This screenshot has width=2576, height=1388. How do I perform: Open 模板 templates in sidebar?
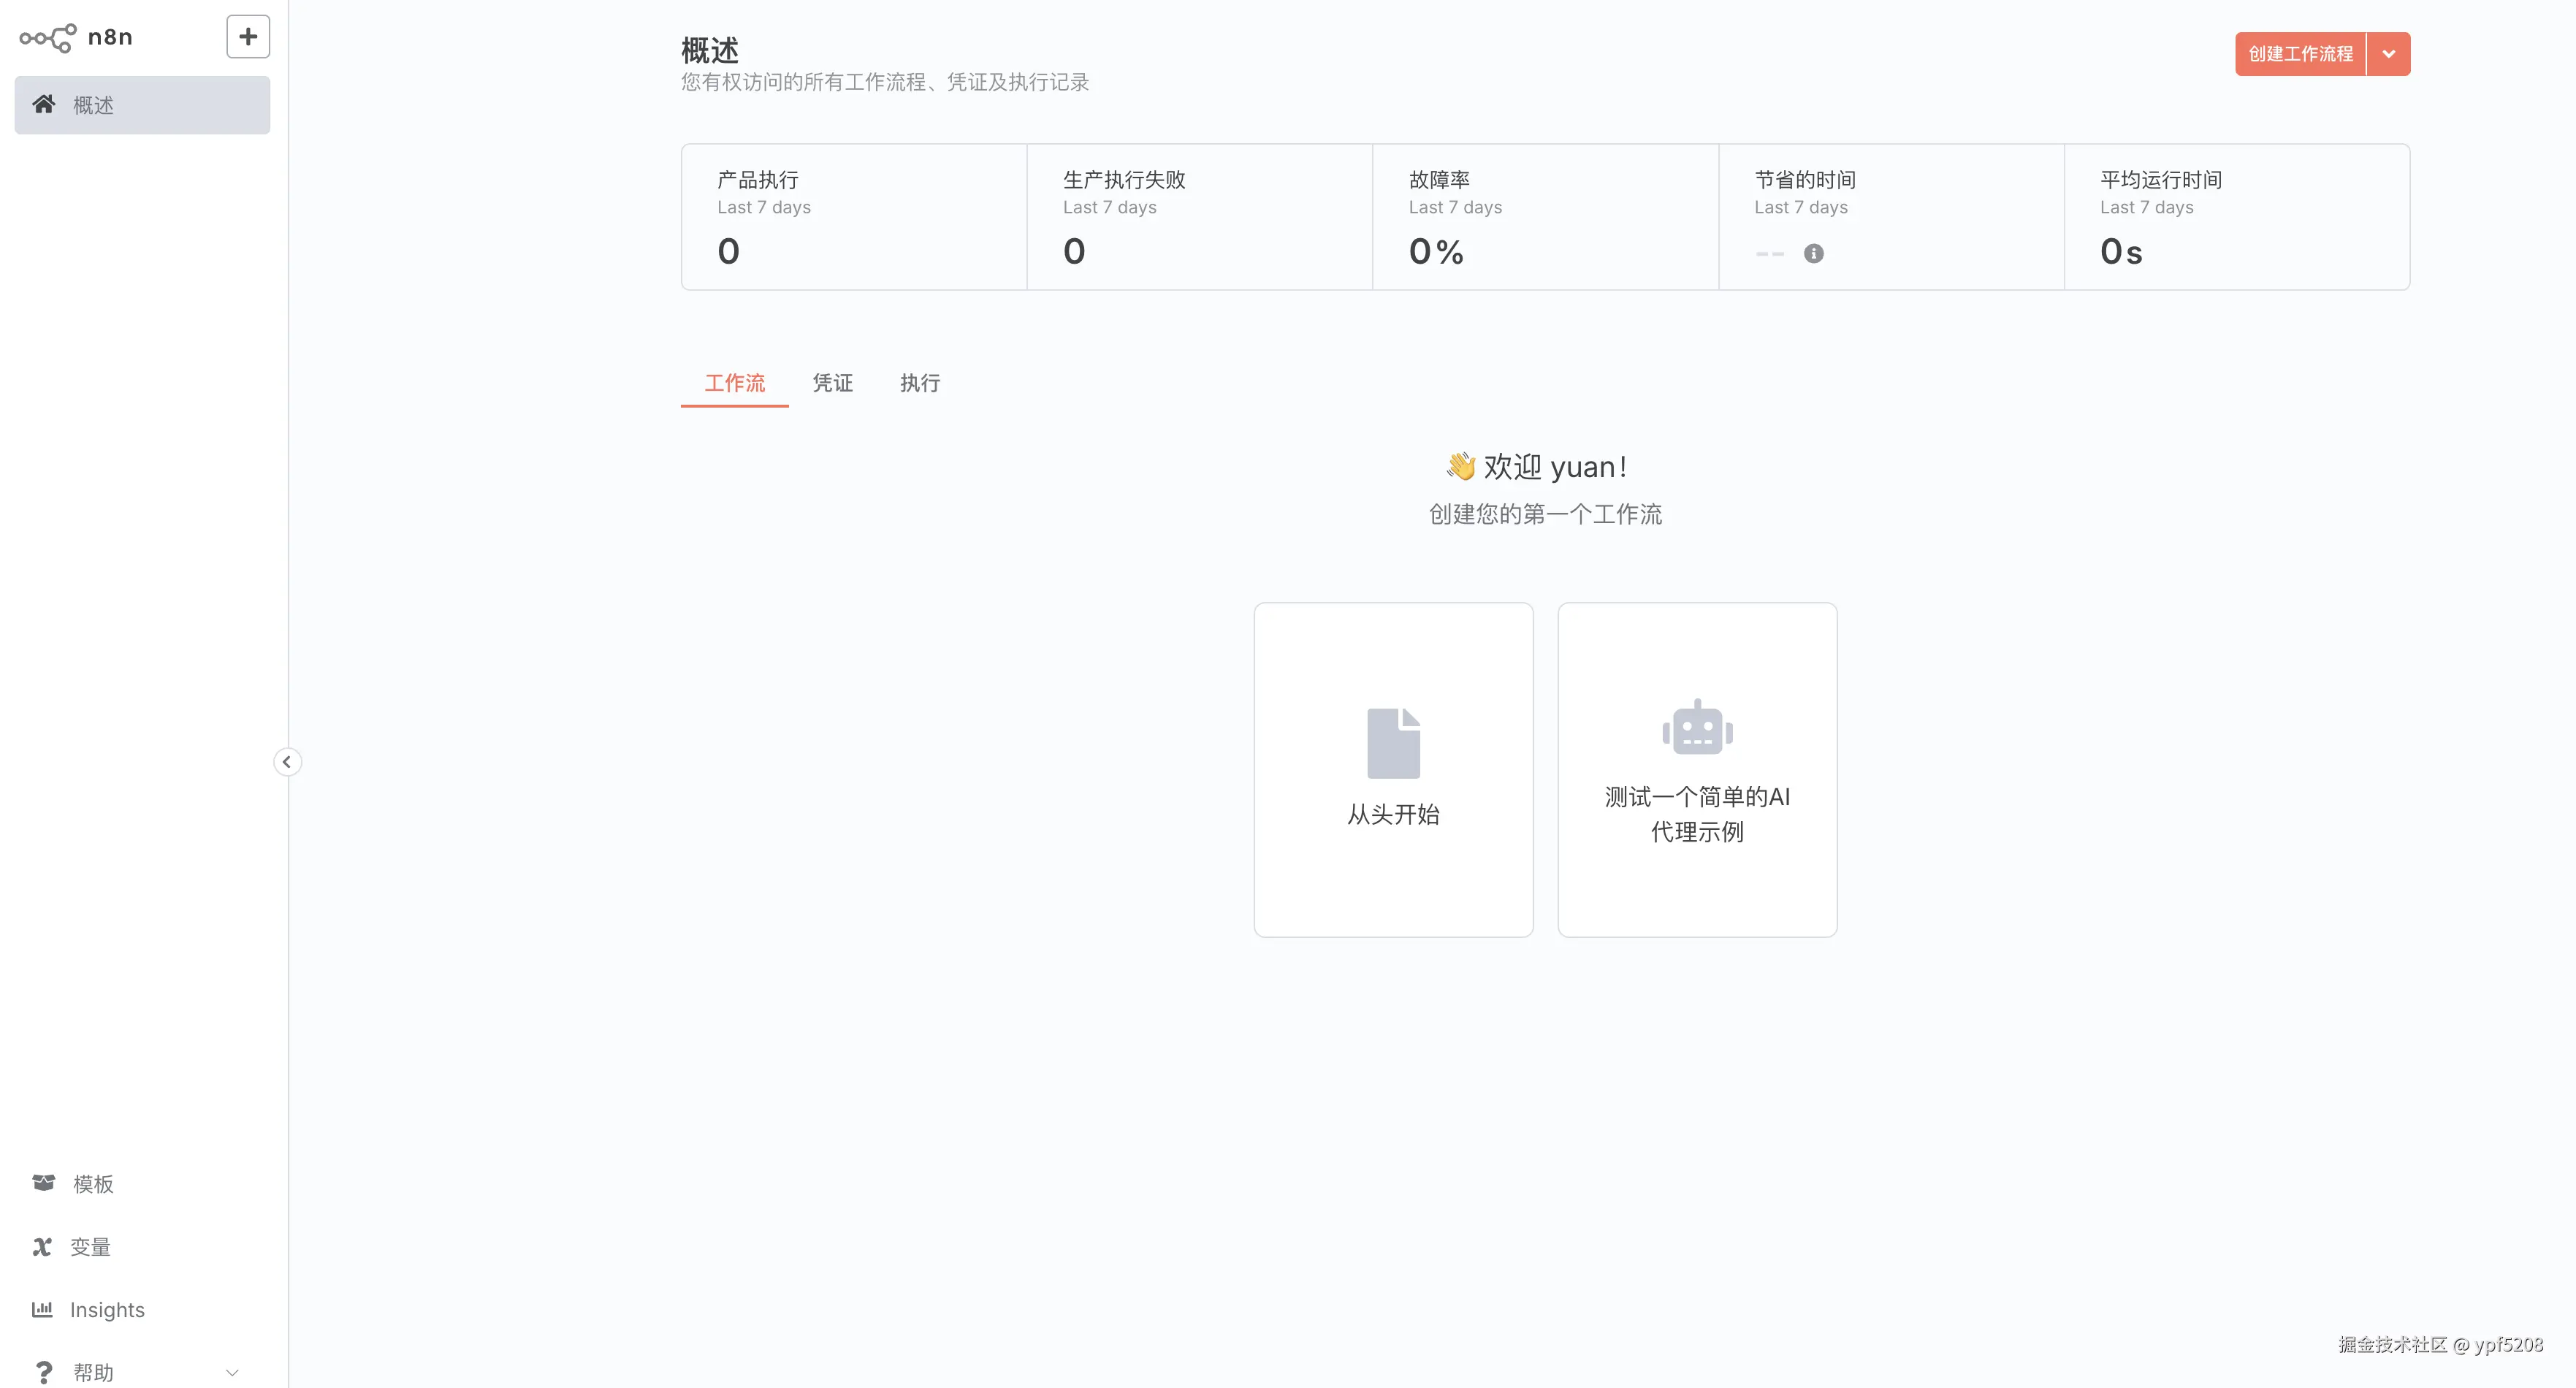pos(92,1184)
